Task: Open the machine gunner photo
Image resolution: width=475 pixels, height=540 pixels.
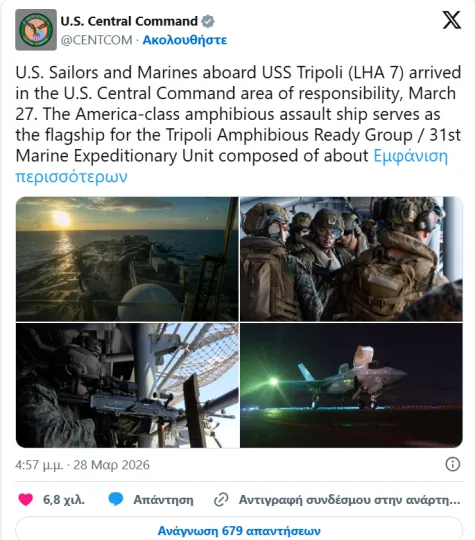Action: pyautogui.click(x=127, y=385)
